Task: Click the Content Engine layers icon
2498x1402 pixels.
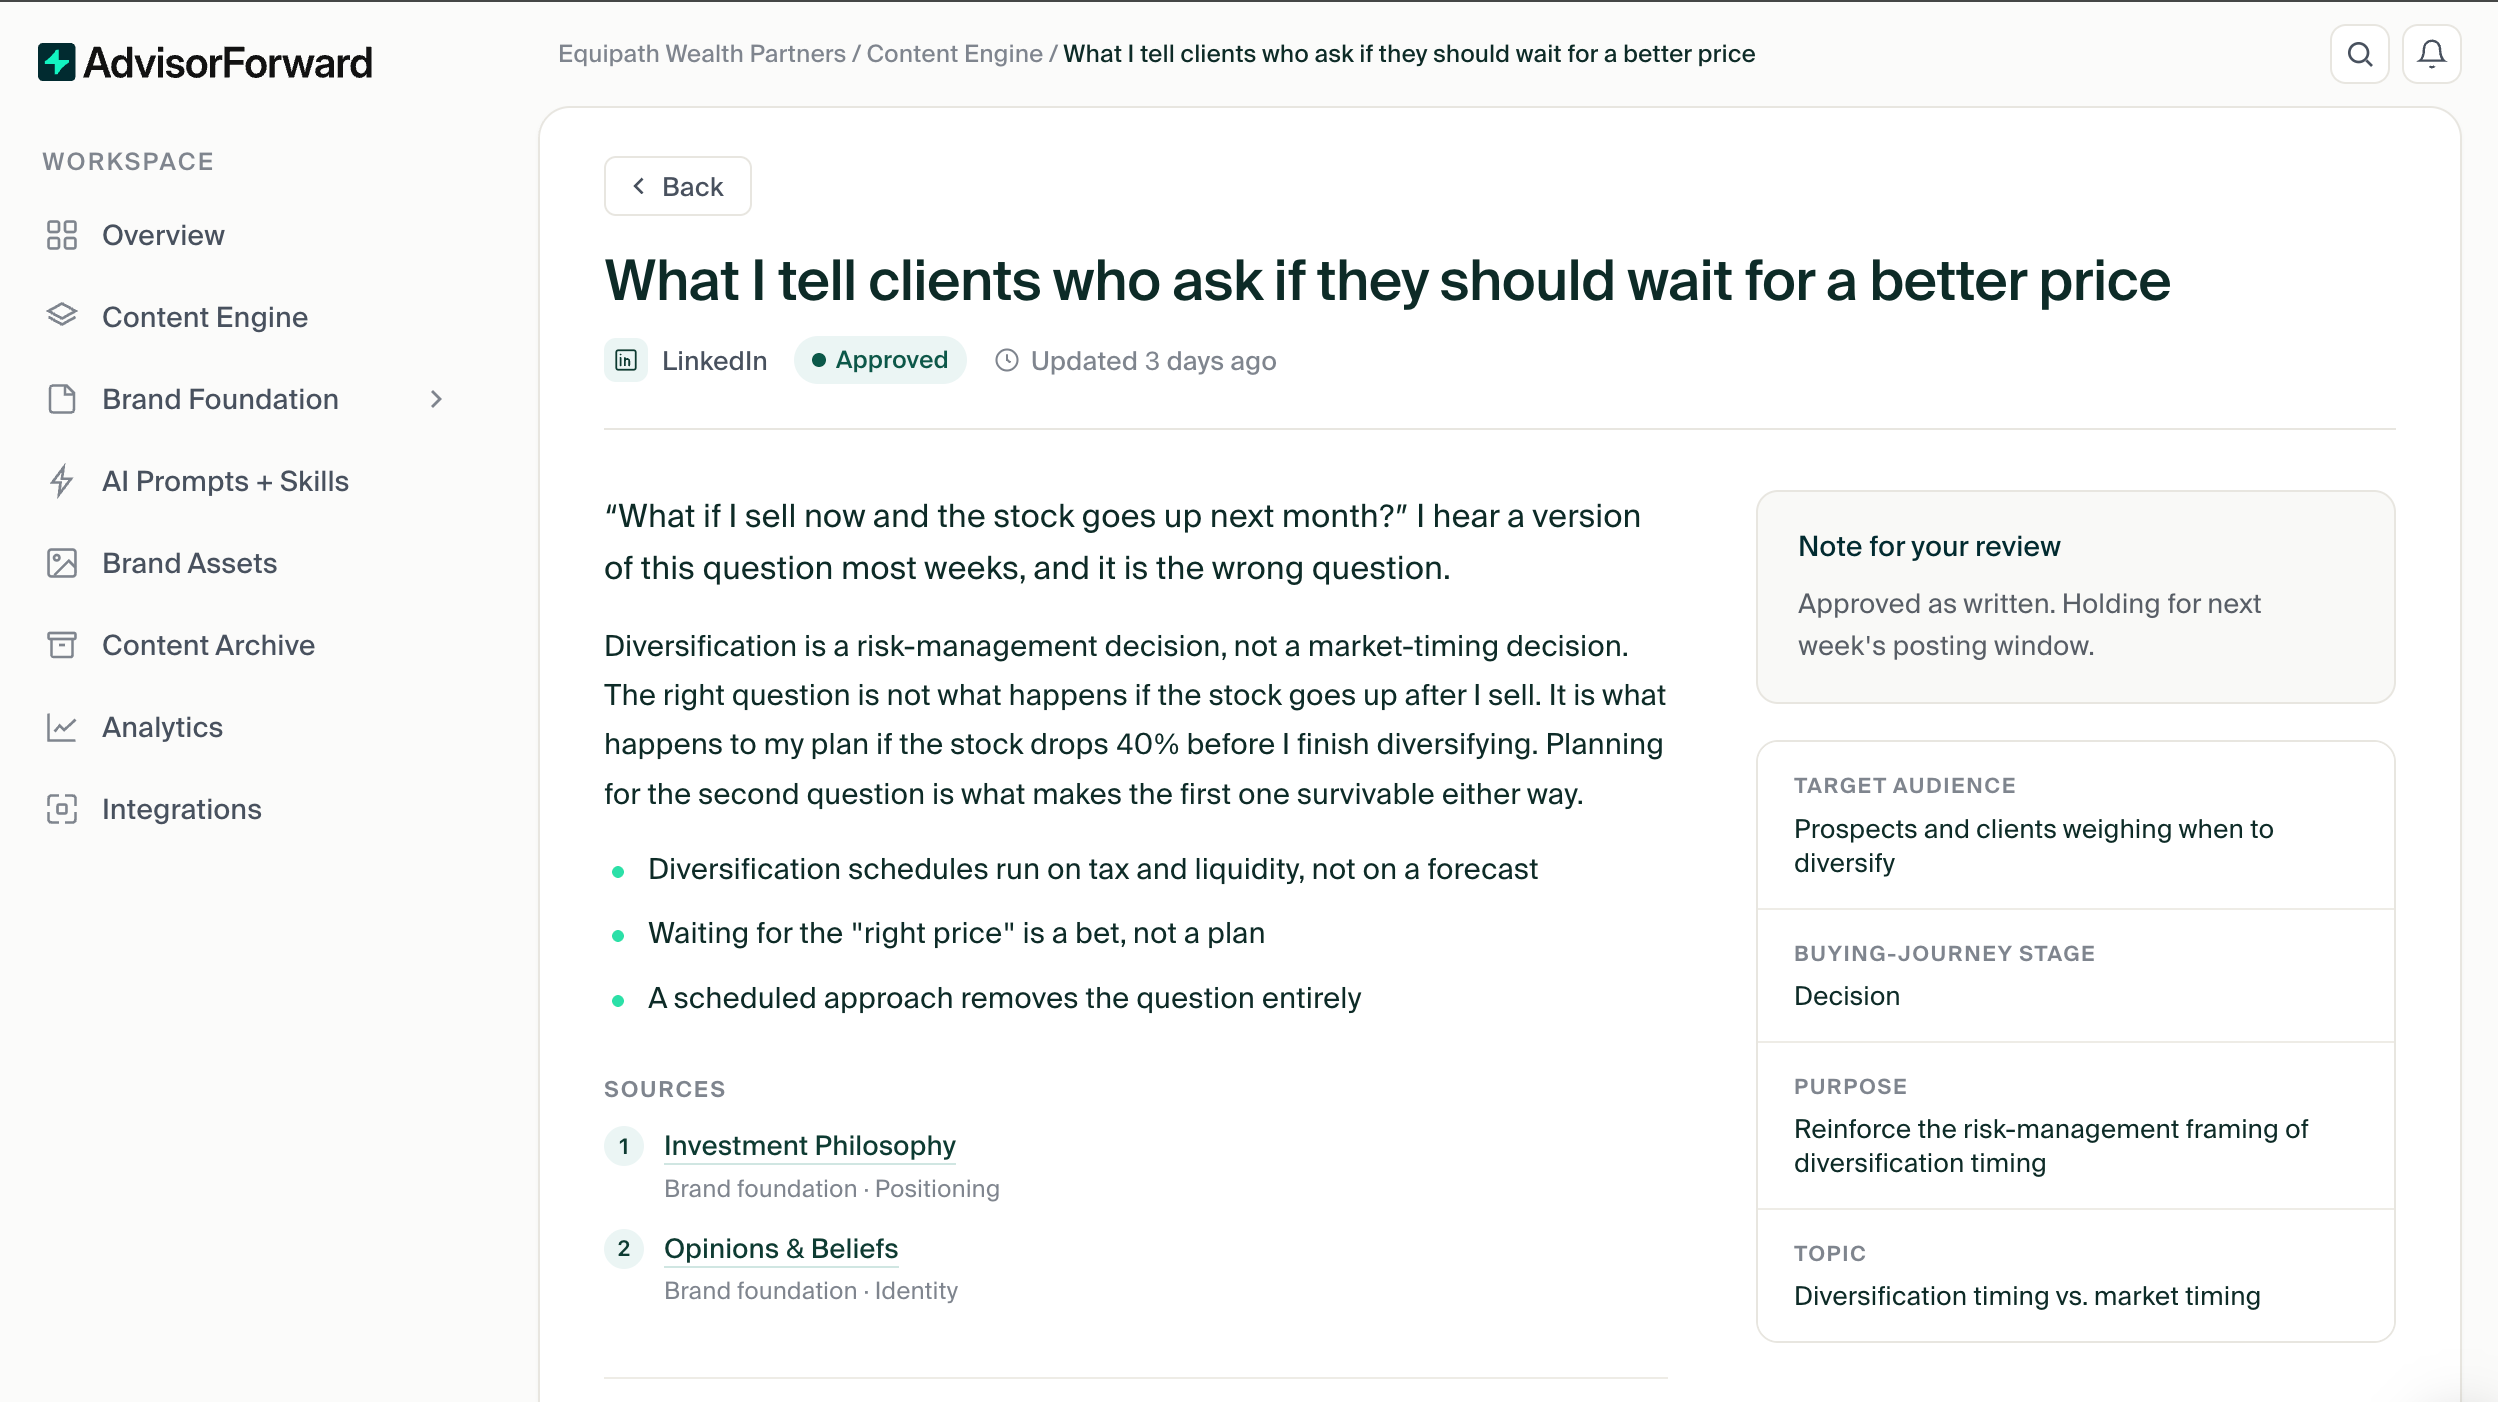Action: pos(62,317)
